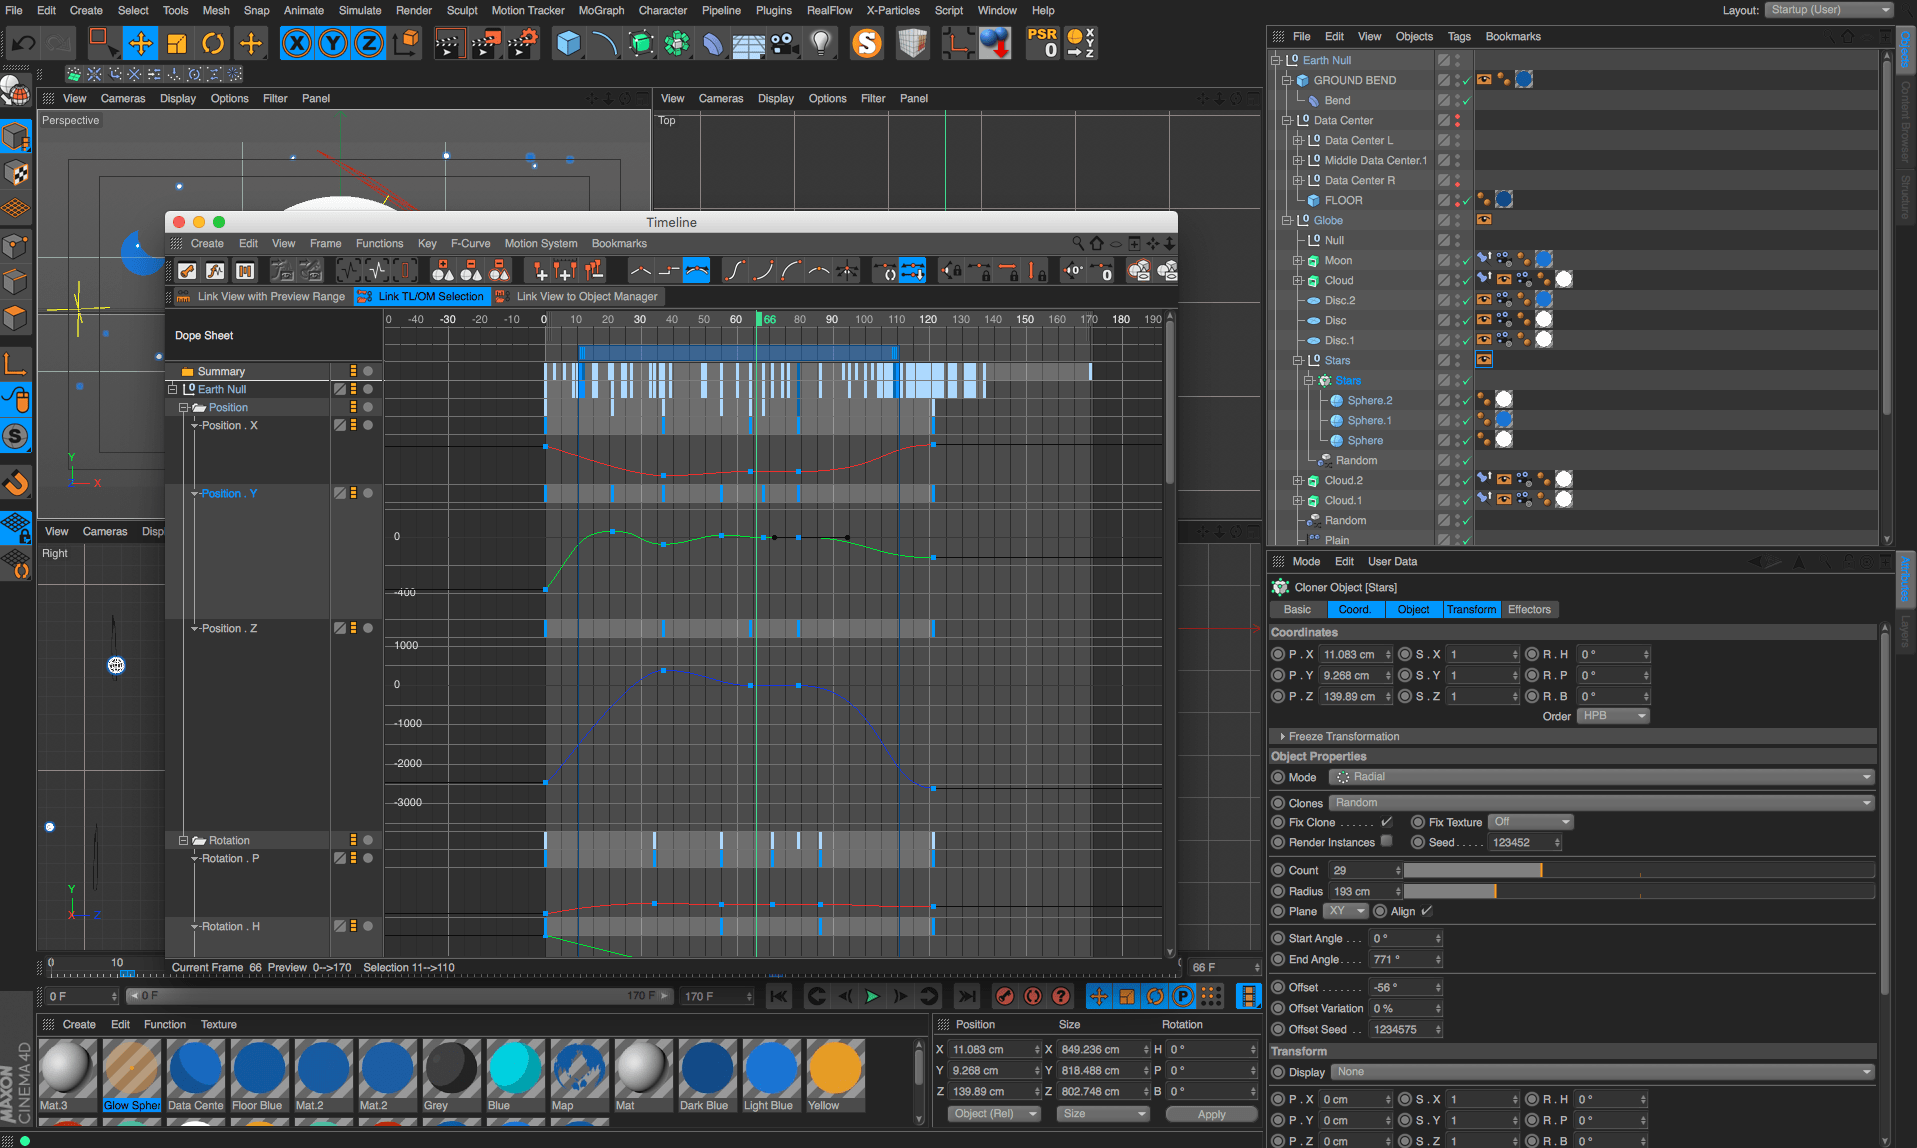Select the Middle Data Center.1 object
The image size is (1917, 1148).
tap(1375, 160)
